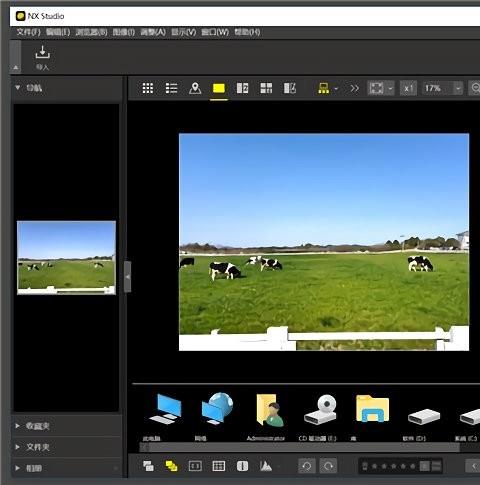The image size is (480, 485).
Task: Select the yellow image viewer mode
Action: 219,88
